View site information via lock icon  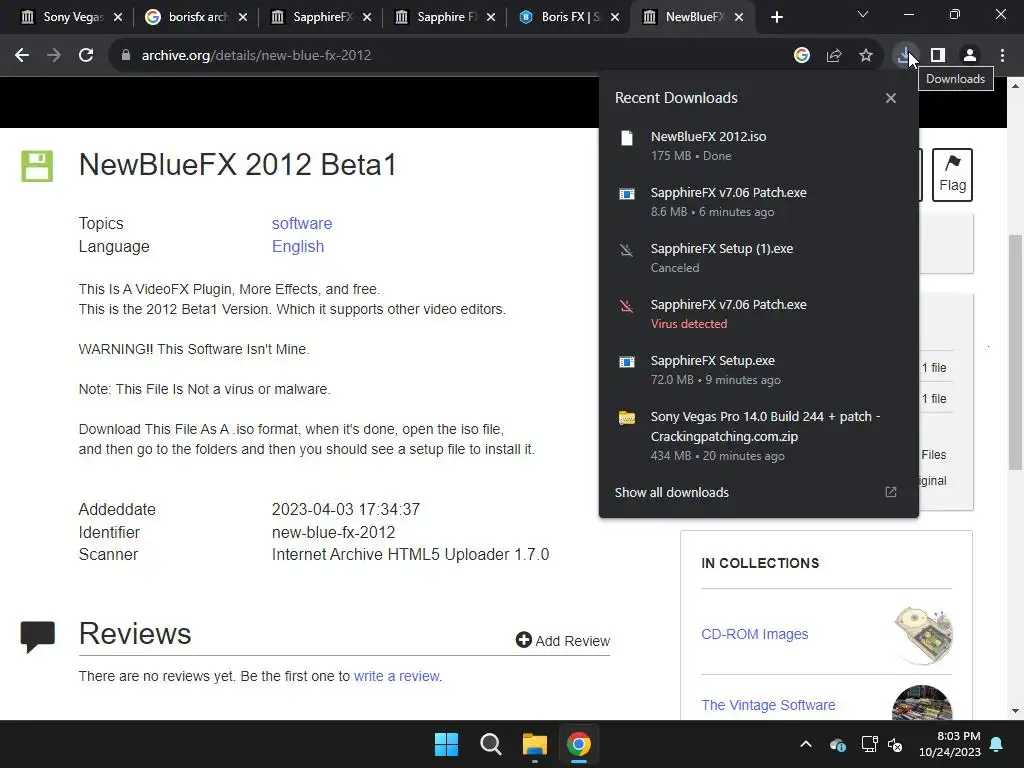coord(125,56)
